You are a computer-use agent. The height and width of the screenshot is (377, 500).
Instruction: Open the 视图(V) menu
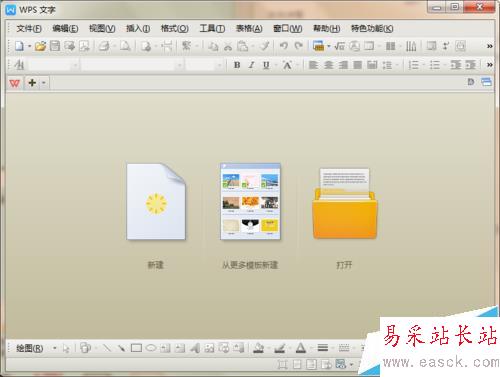tap(102, 29)
